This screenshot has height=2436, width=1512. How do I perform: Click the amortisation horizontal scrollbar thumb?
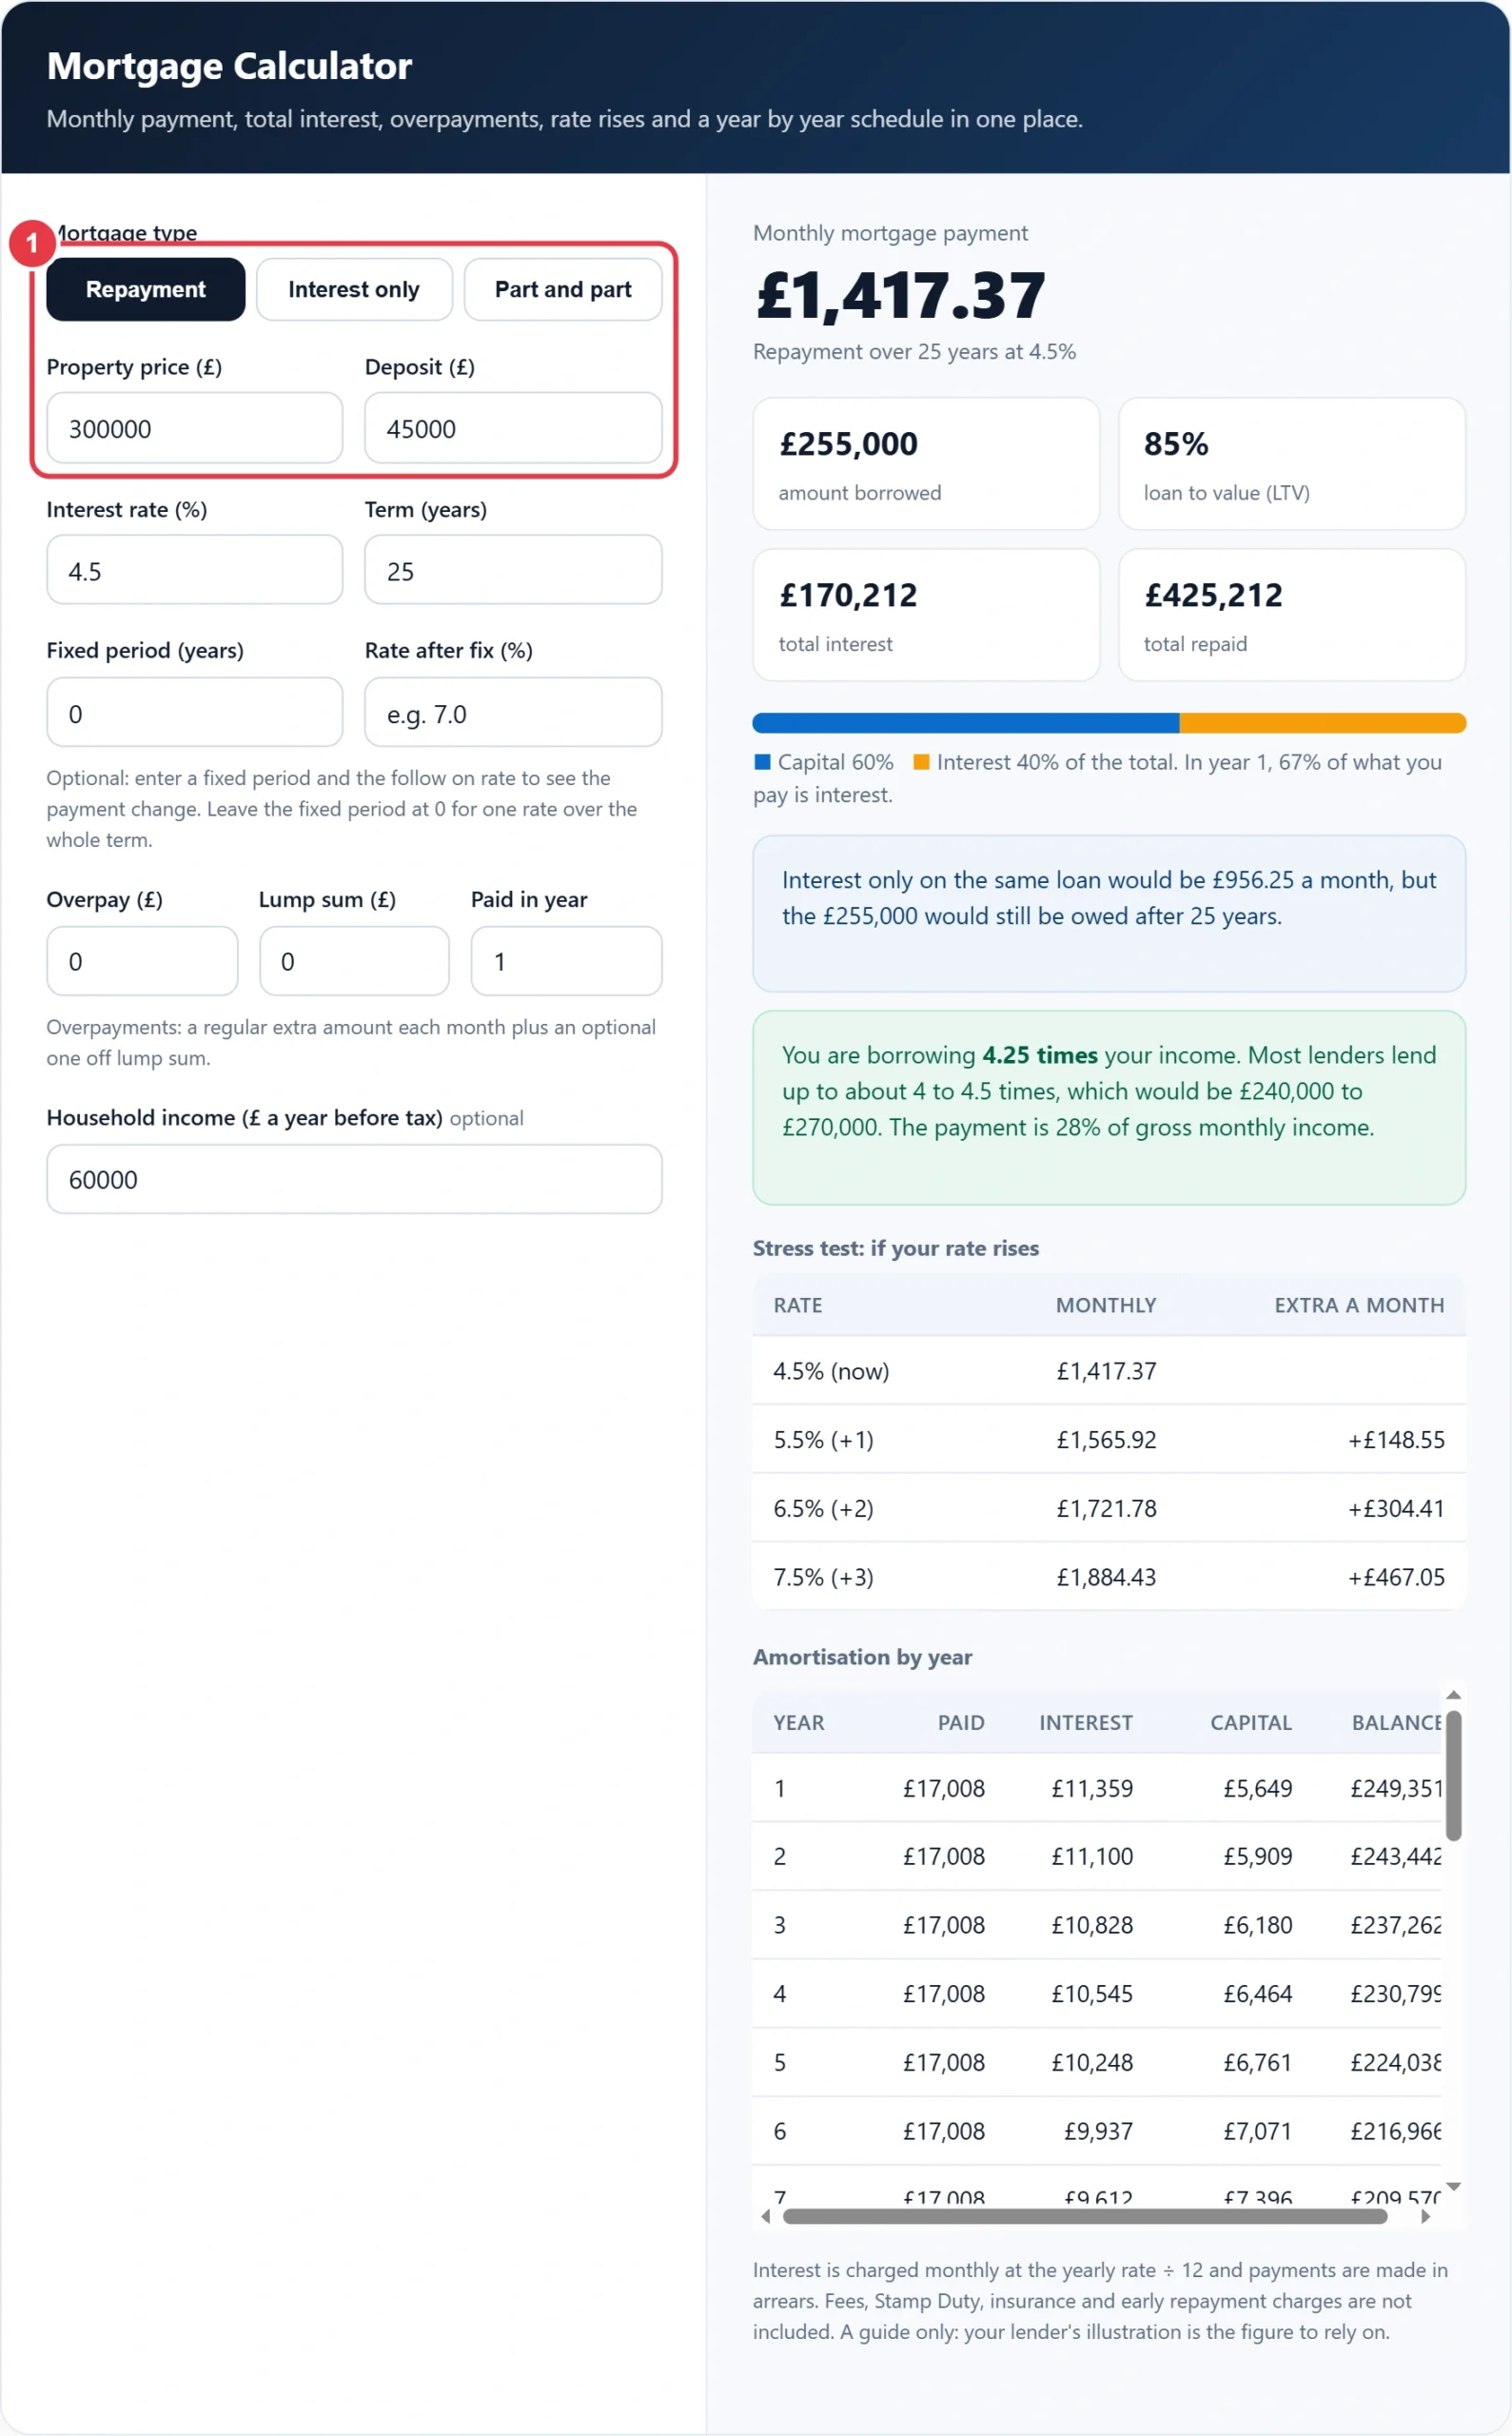point(1085,2217)
